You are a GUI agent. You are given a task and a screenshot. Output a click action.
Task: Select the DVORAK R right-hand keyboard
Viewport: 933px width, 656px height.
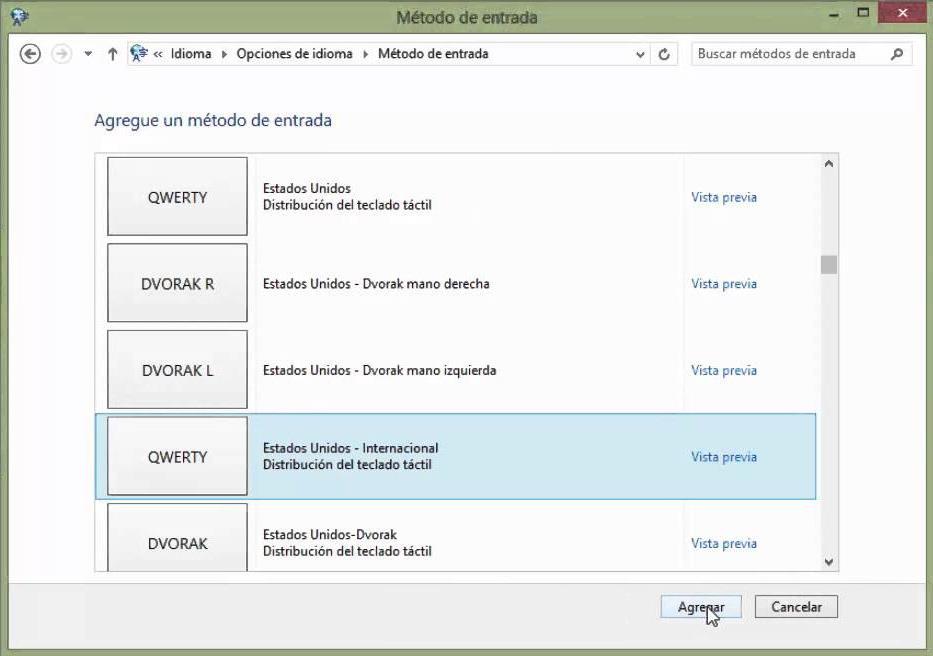(455, 283)
